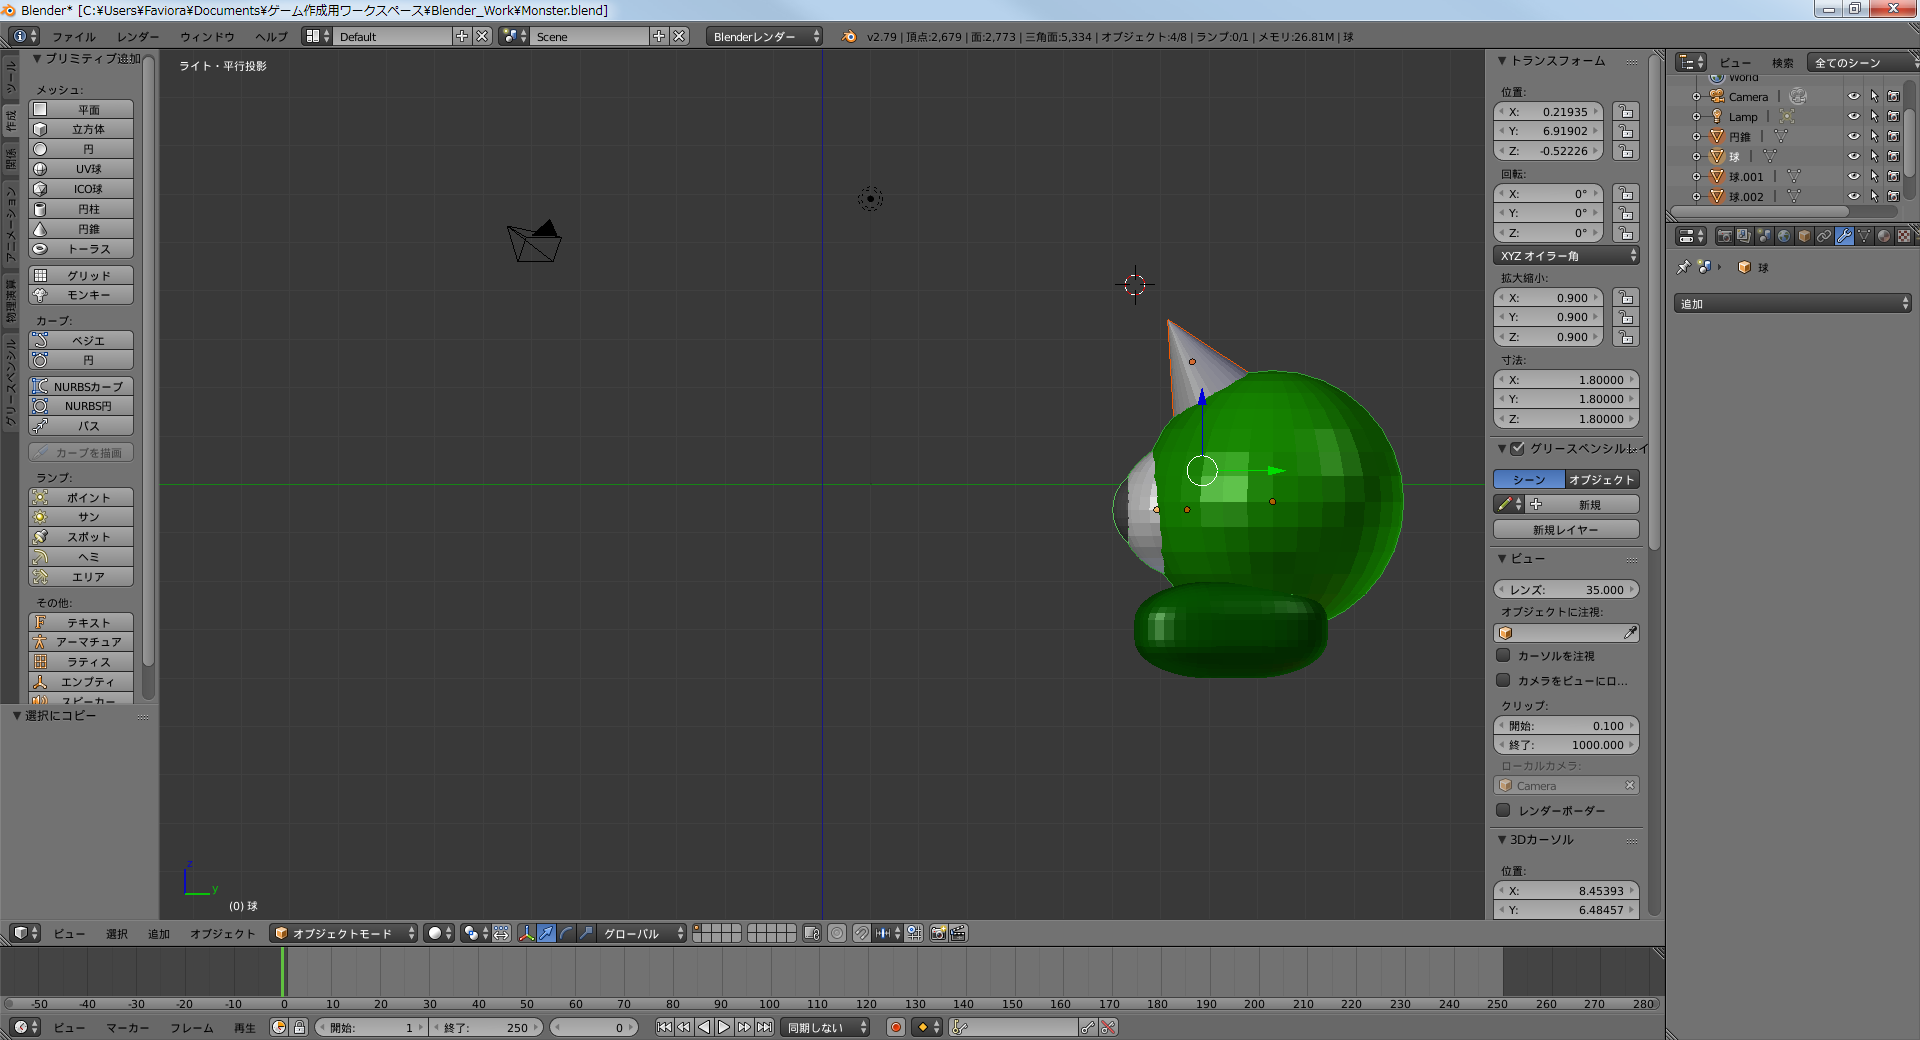
Task: Open the オブジェクトモード mode dropdown
Action: click(344, 933)
